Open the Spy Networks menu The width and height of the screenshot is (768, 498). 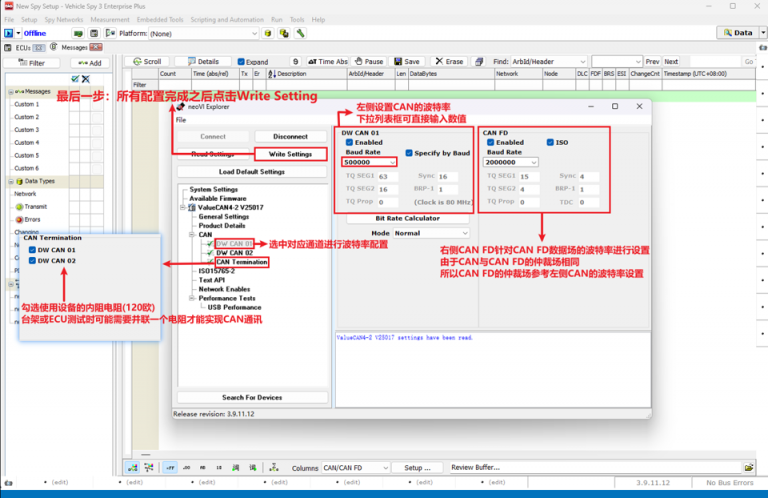(x=63, y=19)
